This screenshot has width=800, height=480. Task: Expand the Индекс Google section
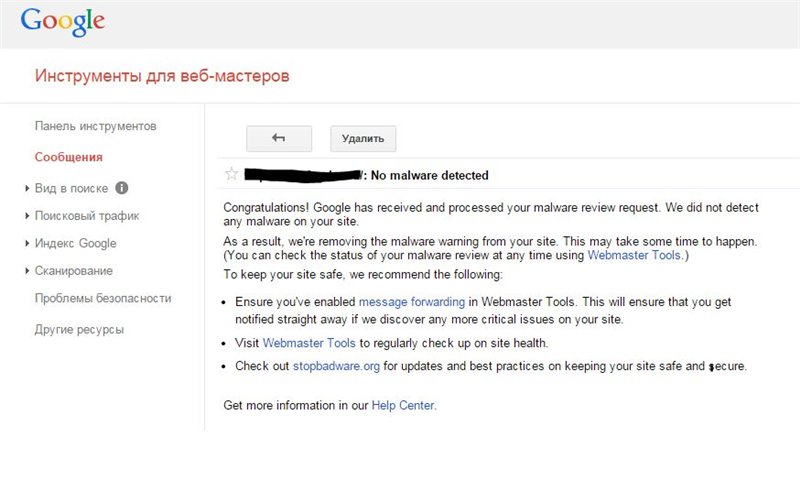point(27,243)
